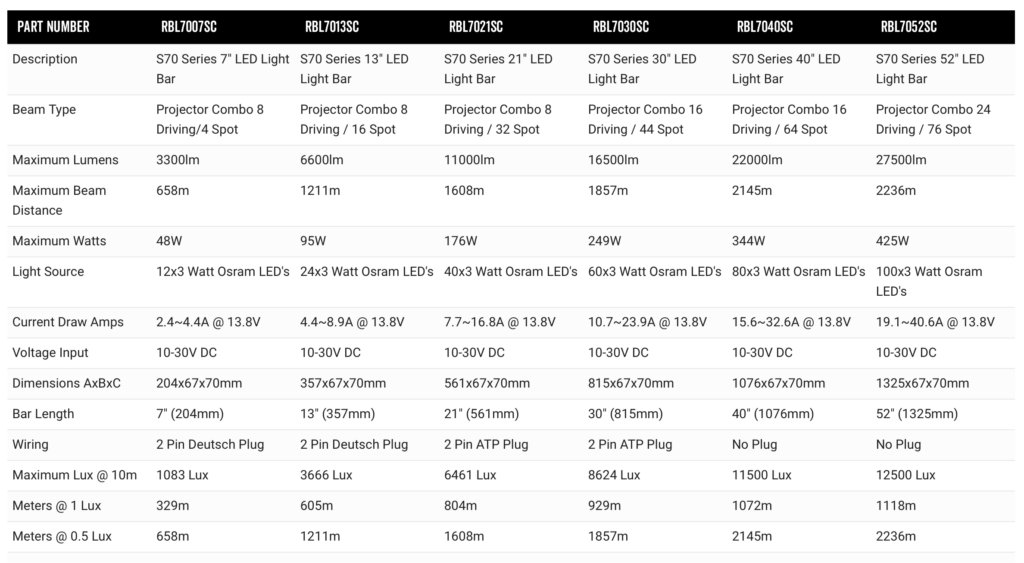Click the Description row label
This screenshot has height=563, width=1024.
(x=44, y=59)
